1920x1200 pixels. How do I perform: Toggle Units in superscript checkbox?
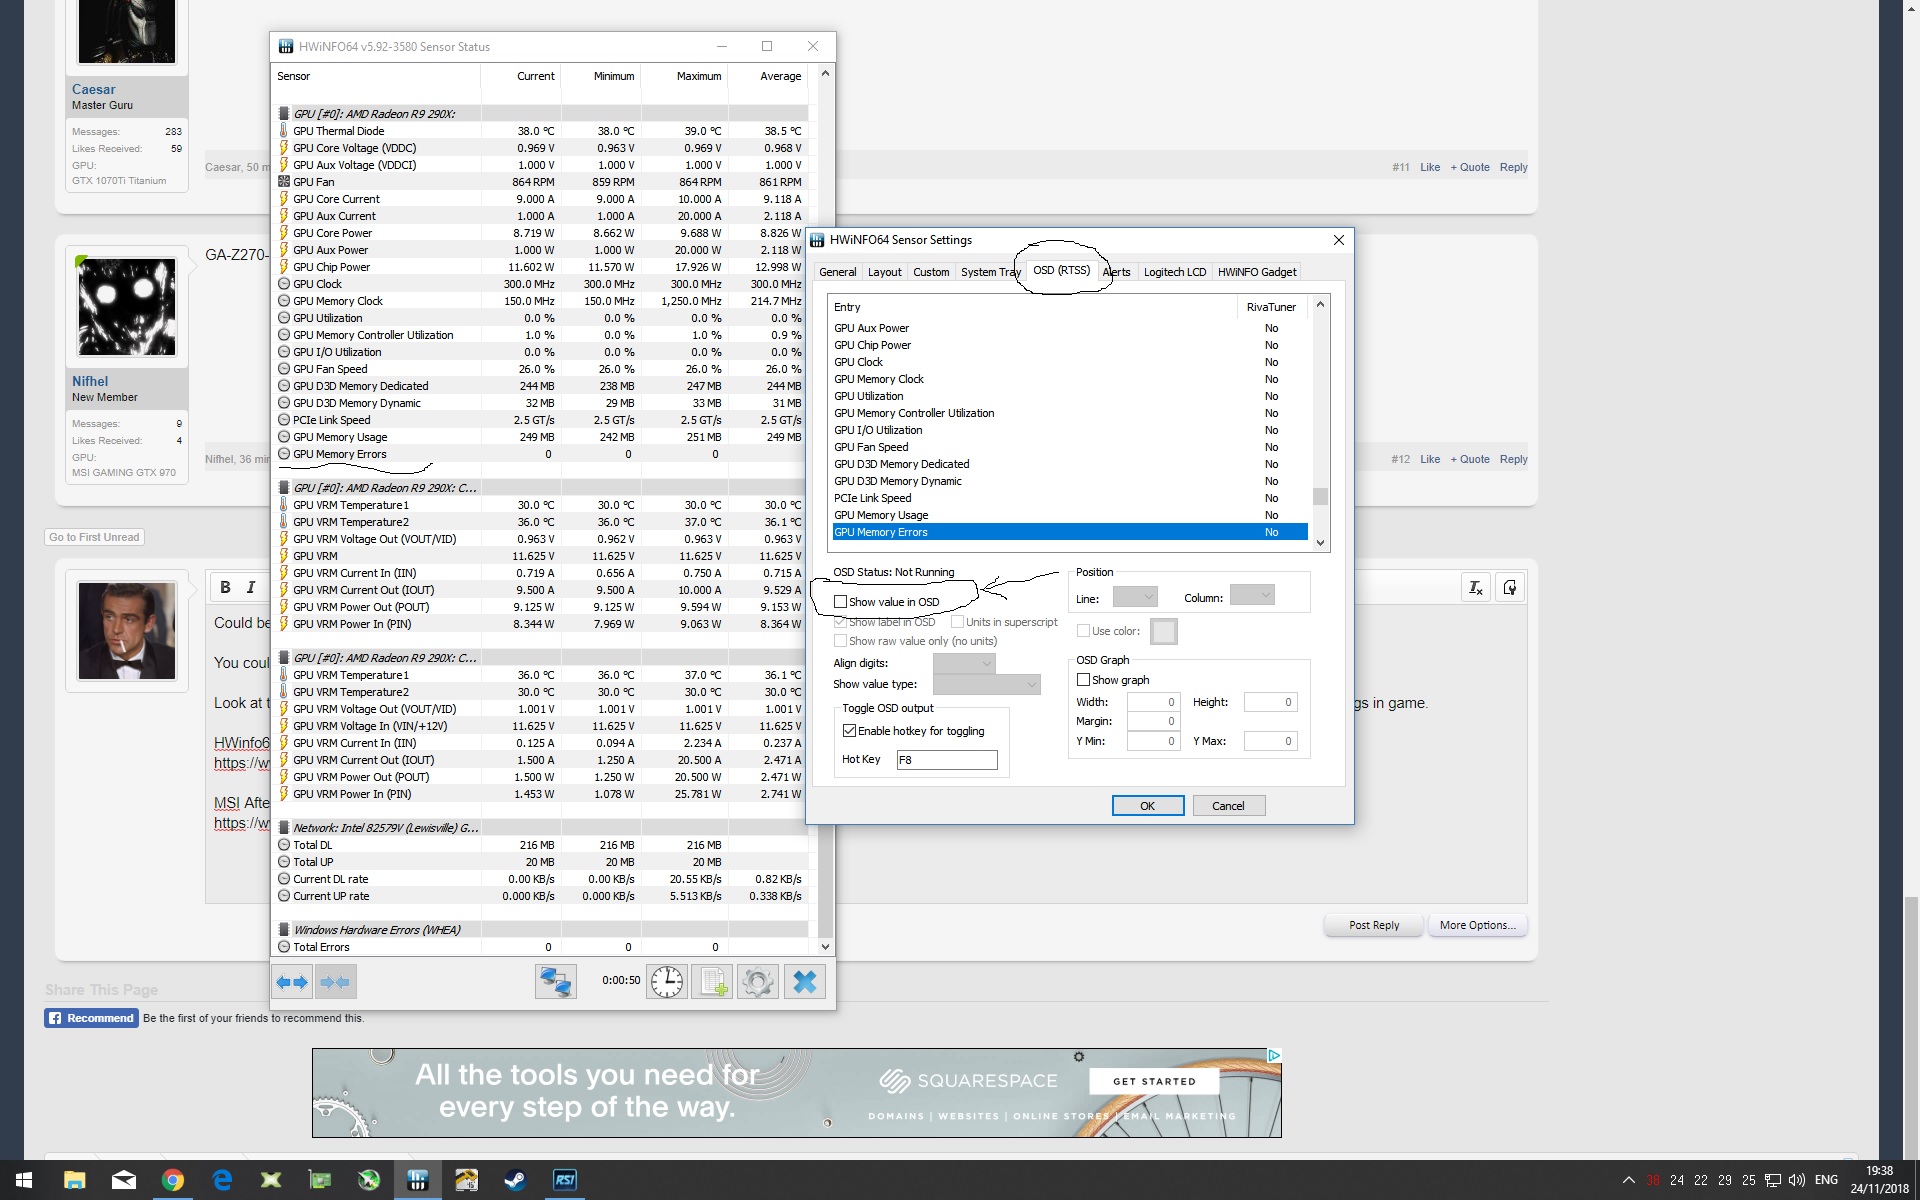click(x=957, y=622)
